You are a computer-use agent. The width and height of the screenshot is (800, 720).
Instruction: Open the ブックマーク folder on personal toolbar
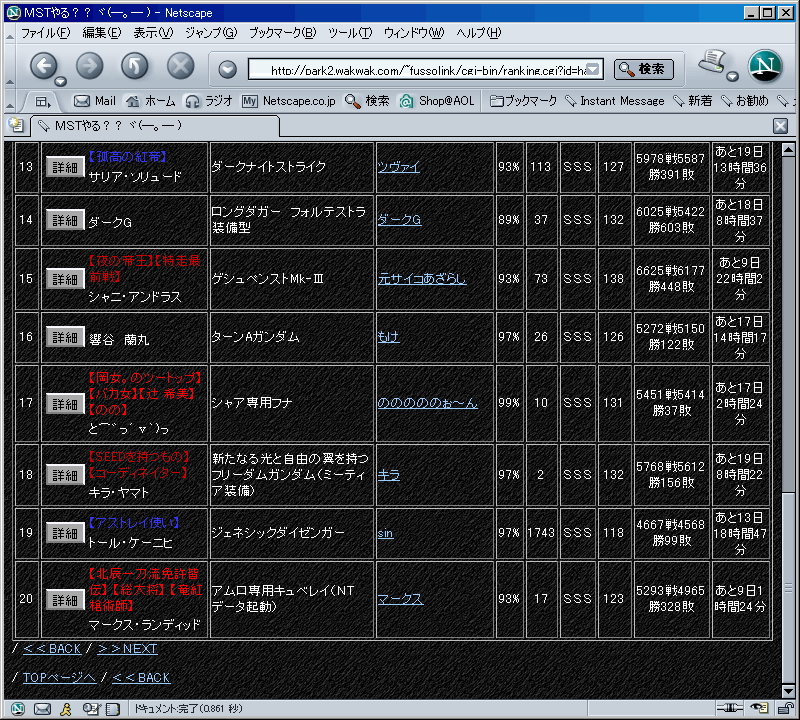(523, 101)
